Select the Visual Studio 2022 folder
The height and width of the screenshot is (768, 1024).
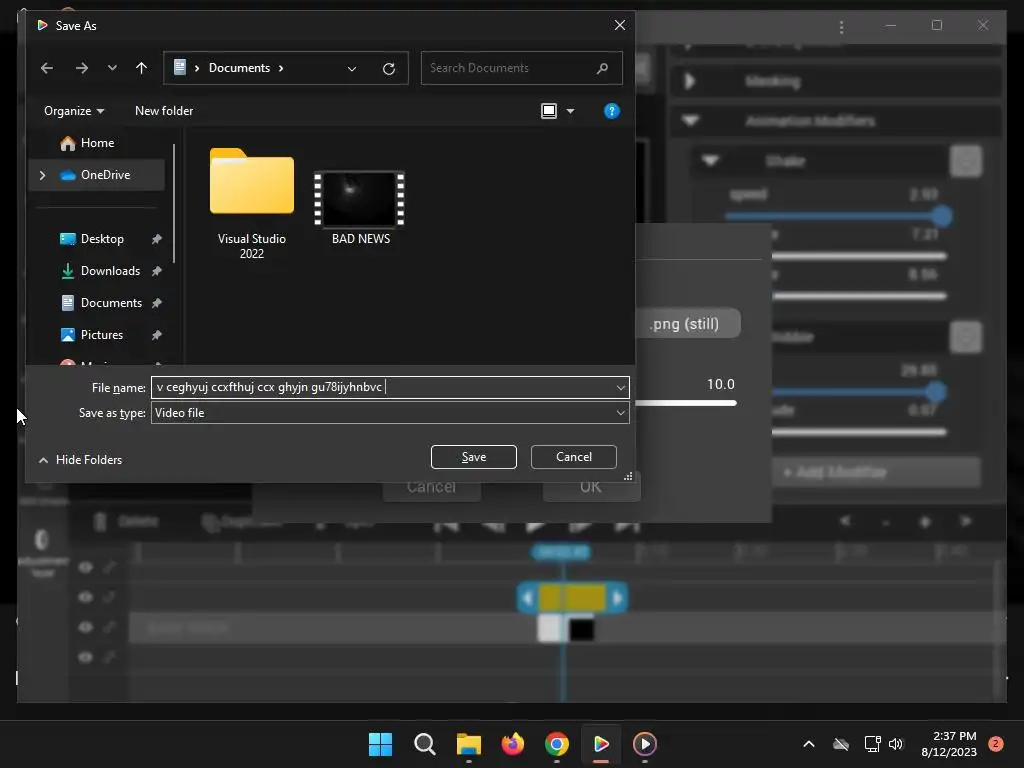coord(251,204)
